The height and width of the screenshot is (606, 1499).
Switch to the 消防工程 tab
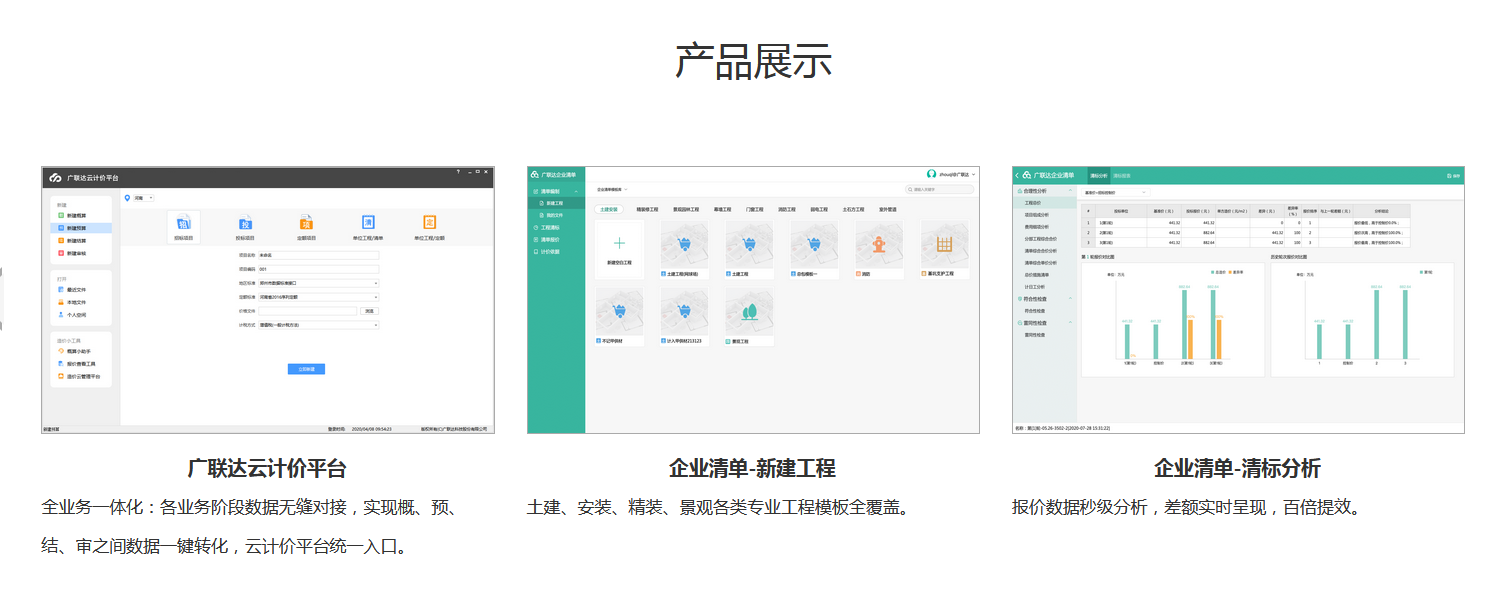(787, 210)
